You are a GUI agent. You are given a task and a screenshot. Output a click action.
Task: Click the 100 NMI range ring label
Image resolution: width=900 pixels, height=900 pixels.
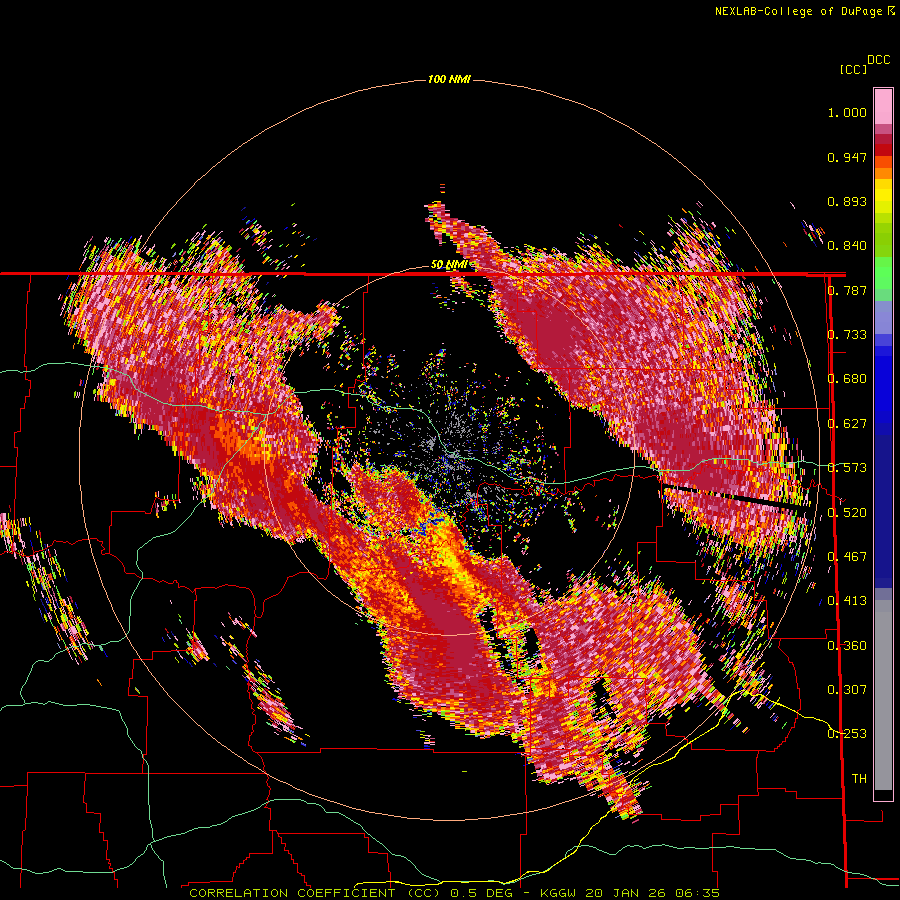point(449,79)
